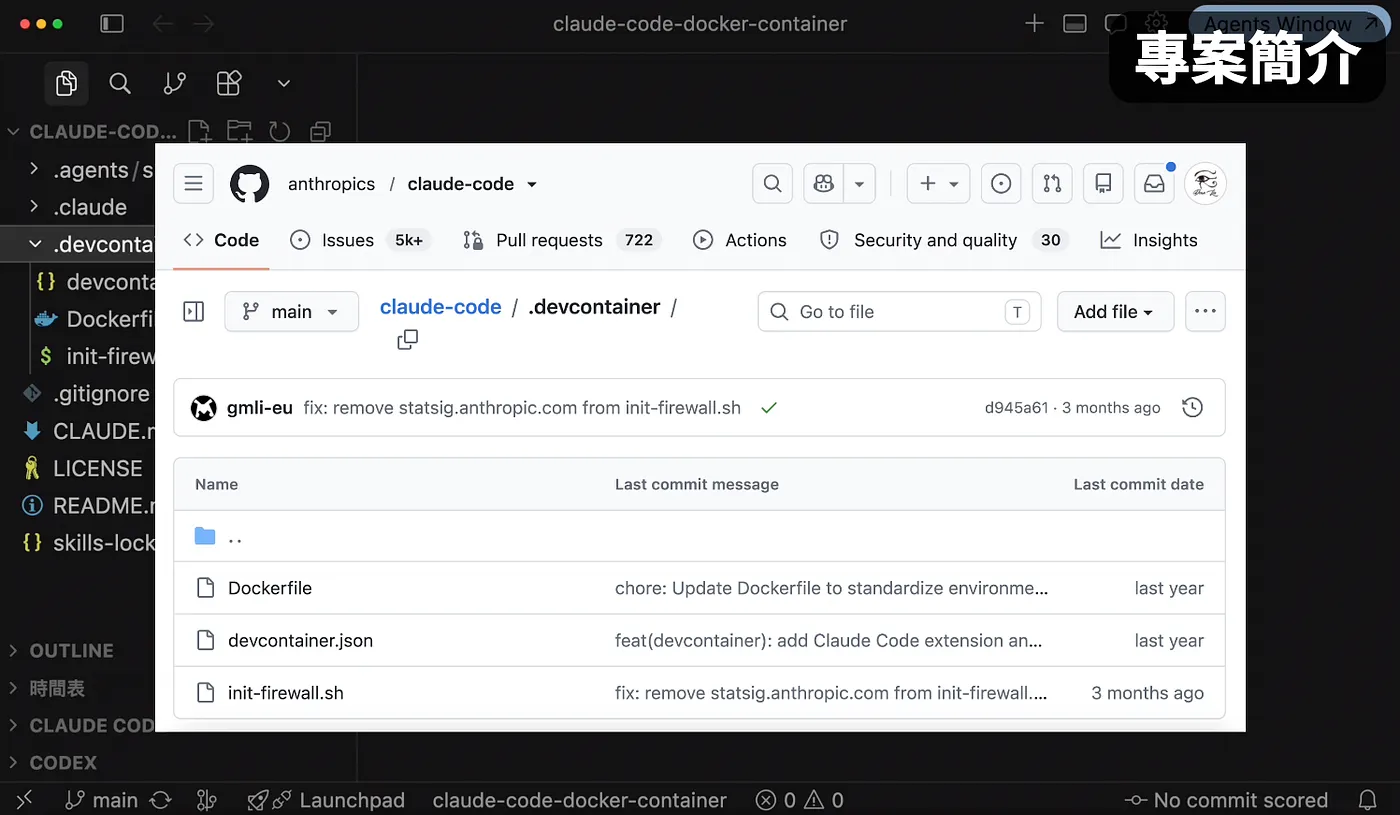The width and height of the screenshot is (1400, 815).
Task: Open GitHub search with the magnifier button
Action: click(772, 184)
